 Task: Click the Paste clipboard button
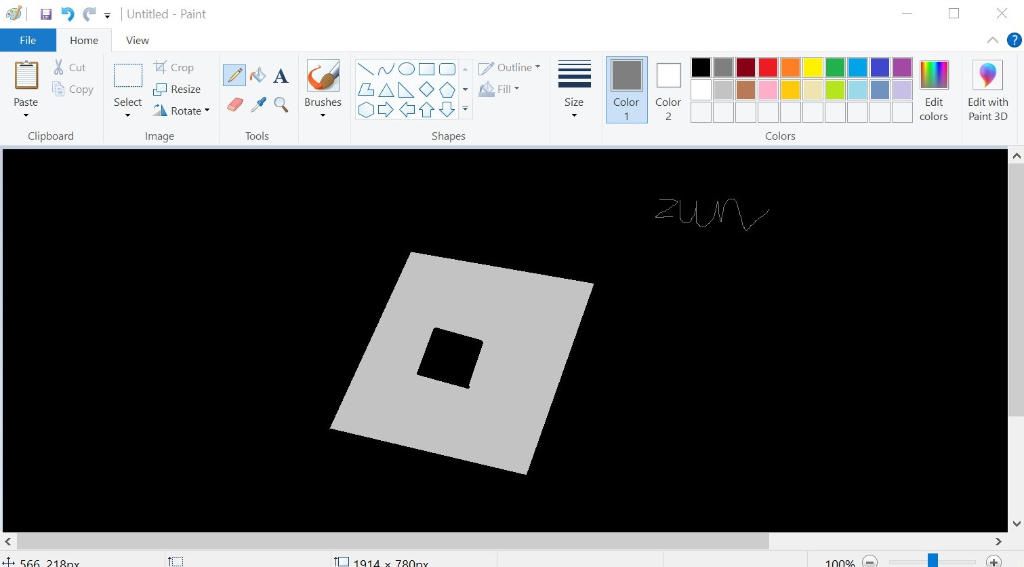pyautogui.click(x=26, y=76)
